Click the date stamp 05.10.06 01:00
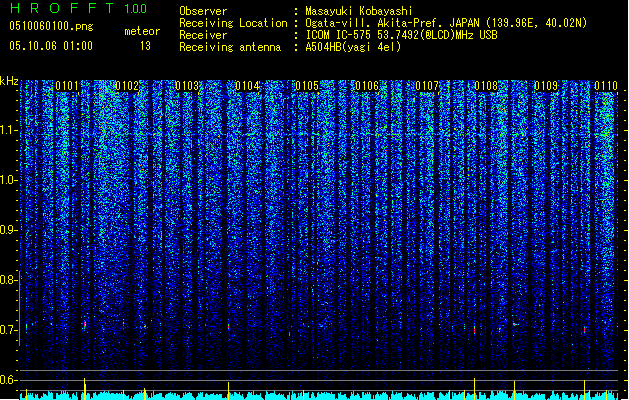 pyautogui.click(x=51, y=46)
